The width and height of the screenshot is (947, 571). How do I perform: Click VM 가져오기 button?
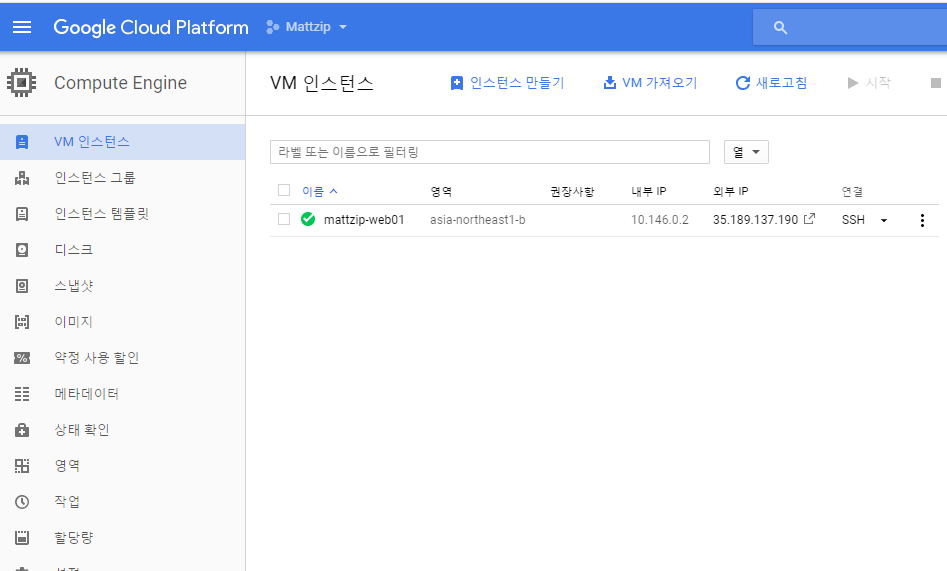tap(650, 83)
